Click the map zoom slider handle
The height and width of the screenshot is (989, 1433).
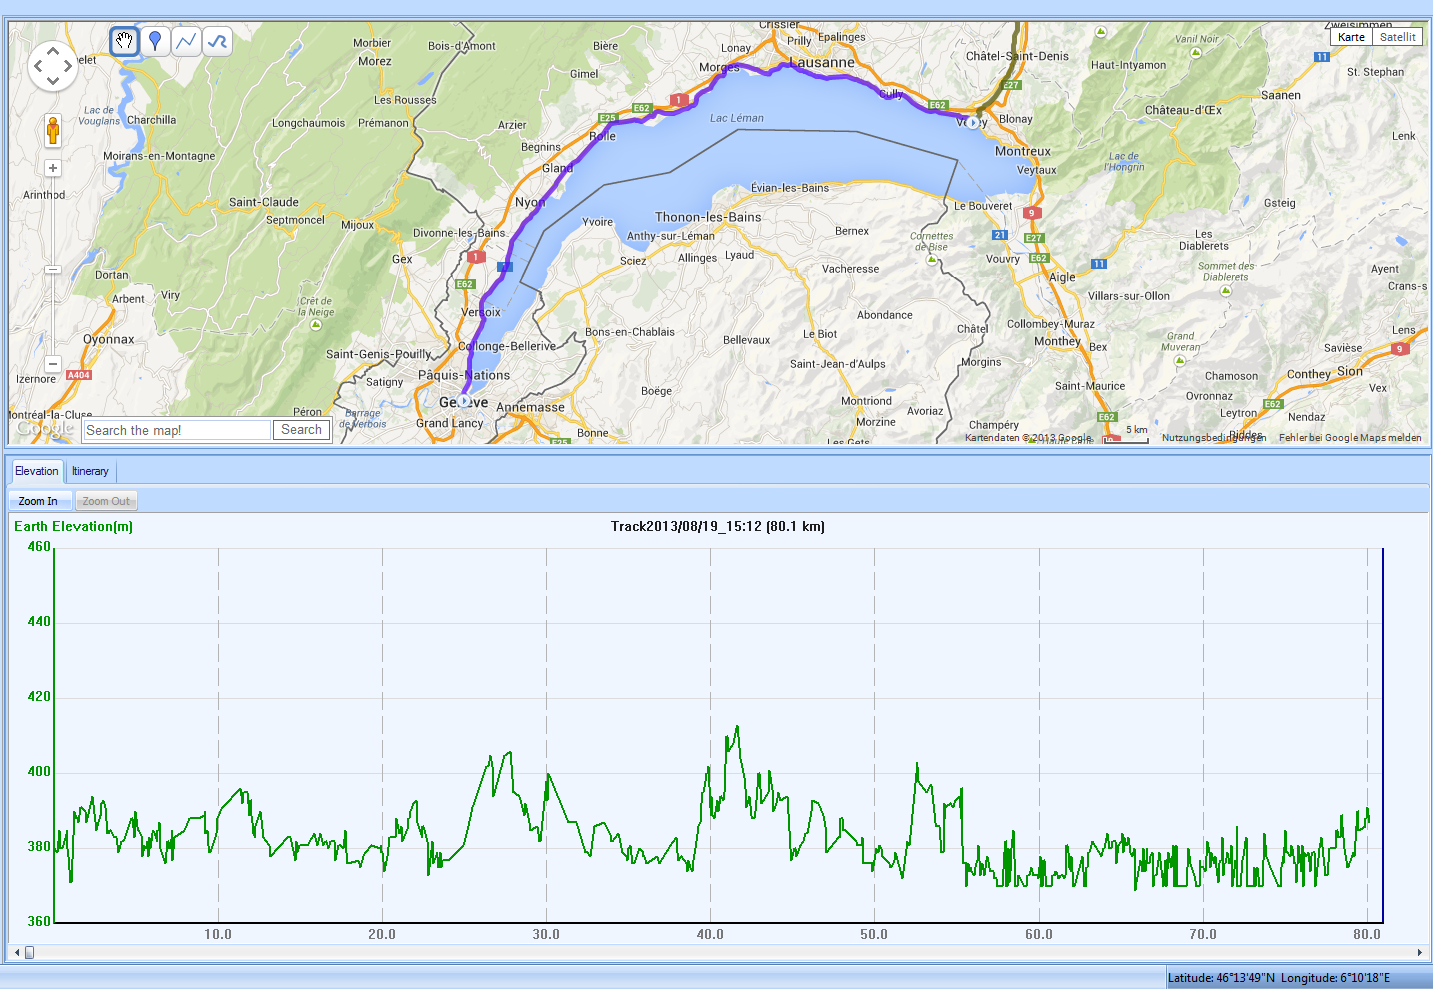[53, 269]
